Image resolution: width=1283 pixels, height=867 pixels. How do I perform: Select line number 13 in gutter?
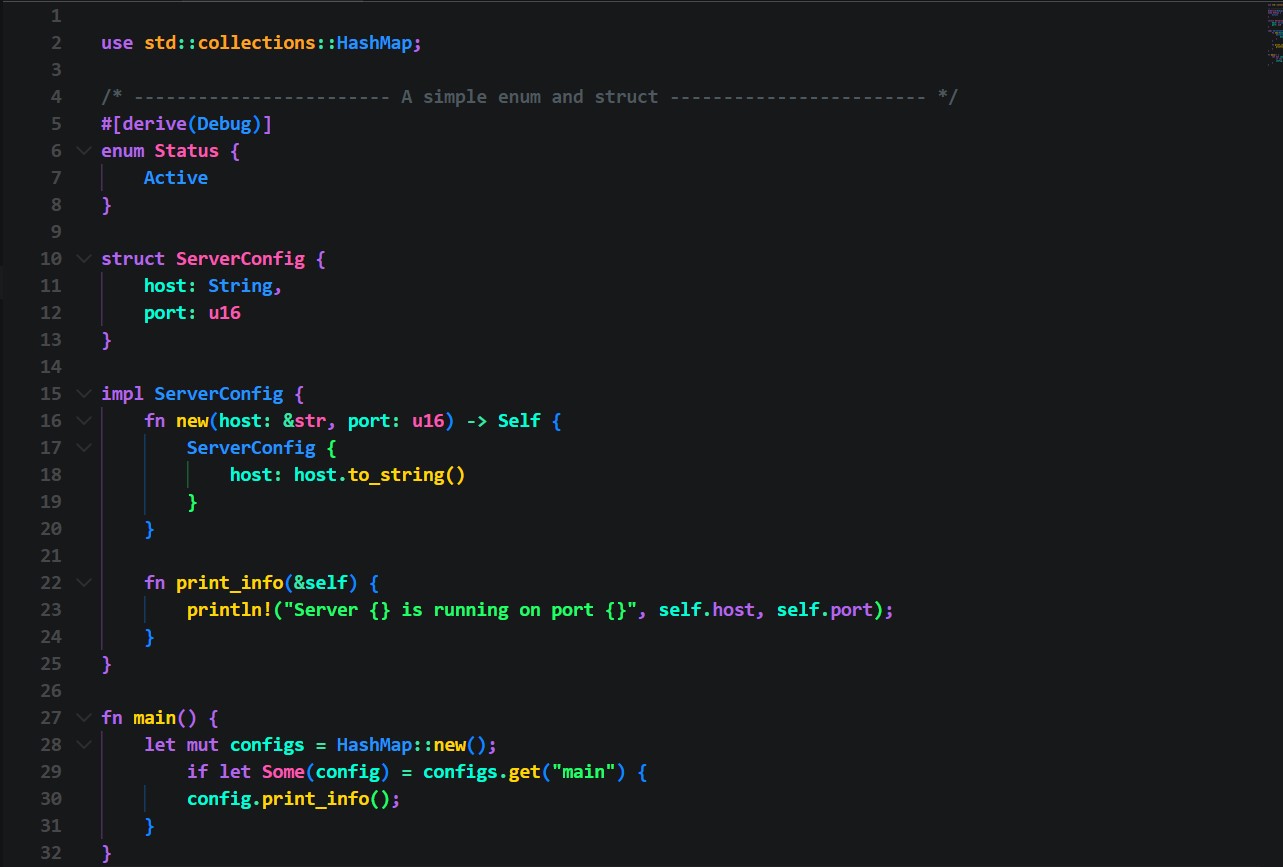pyautogui.click(x=51, y=340)
